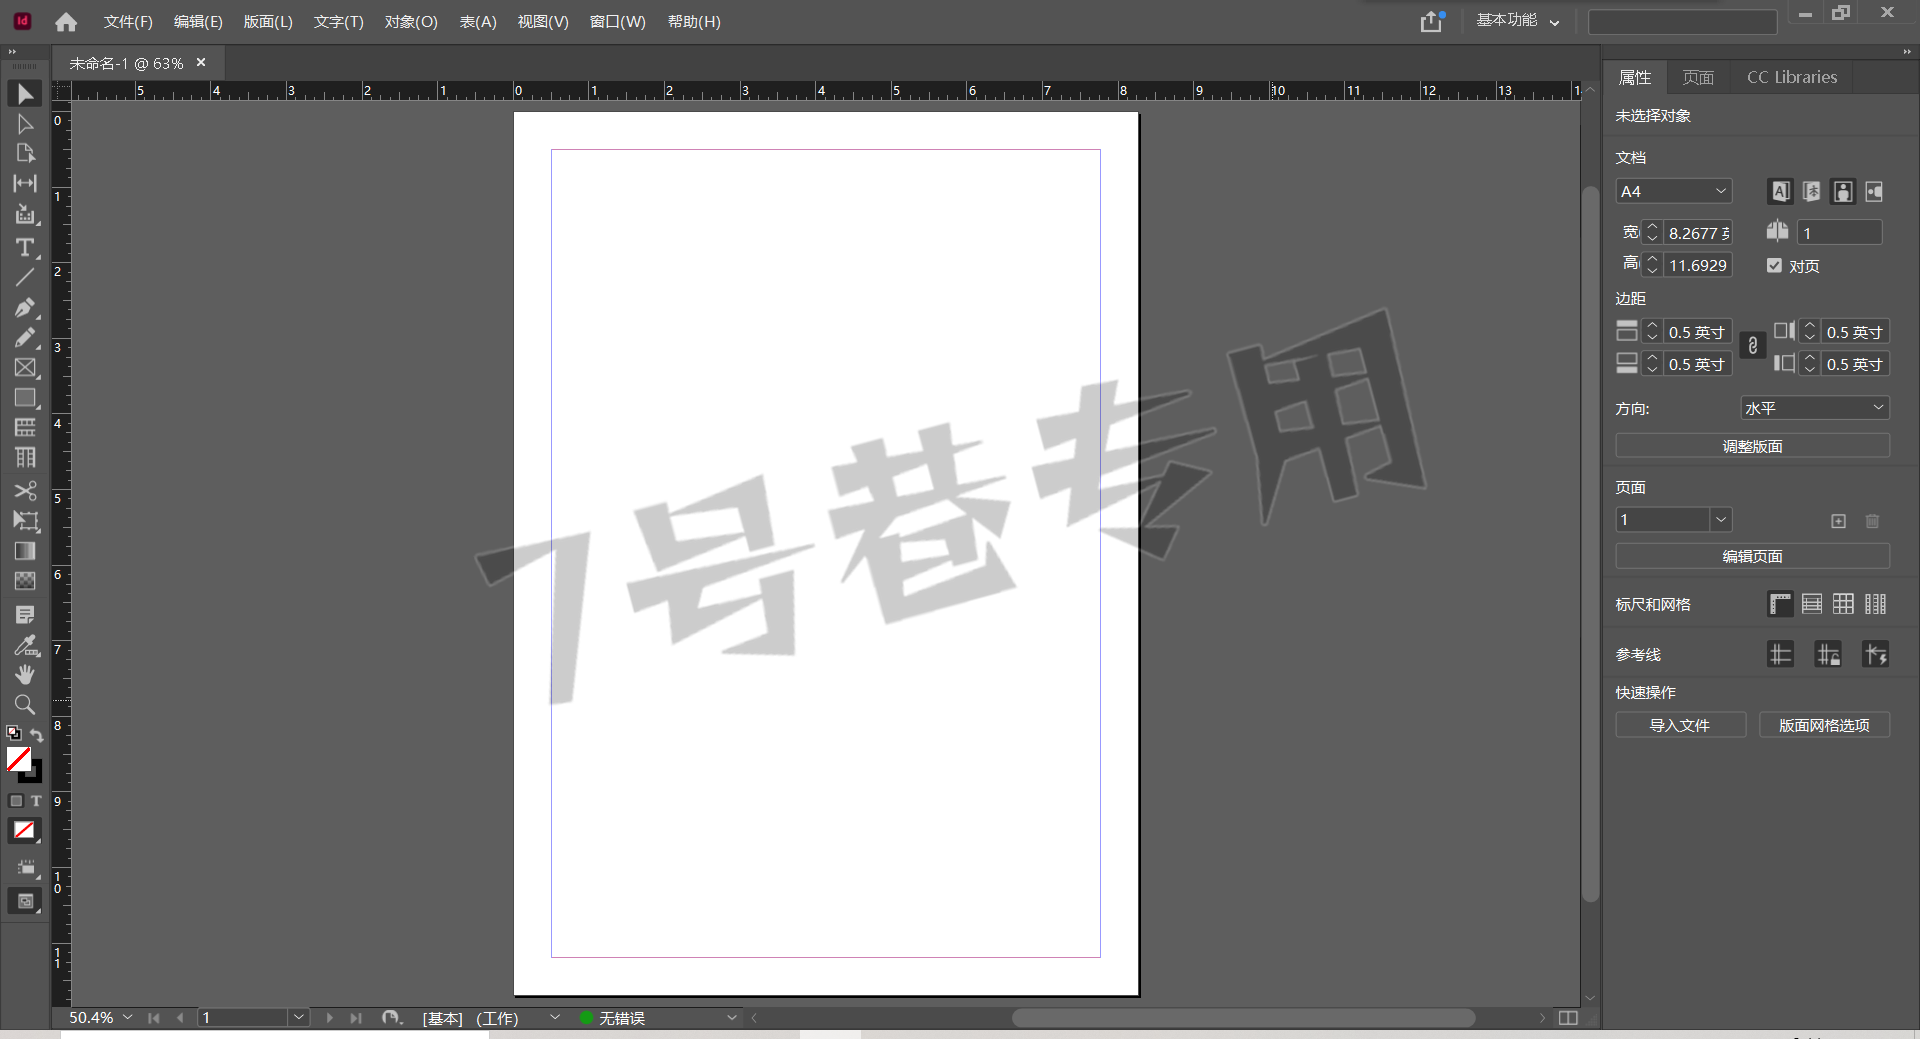Select the Scissors tool

pyautogui.click(x=25, y=491)
